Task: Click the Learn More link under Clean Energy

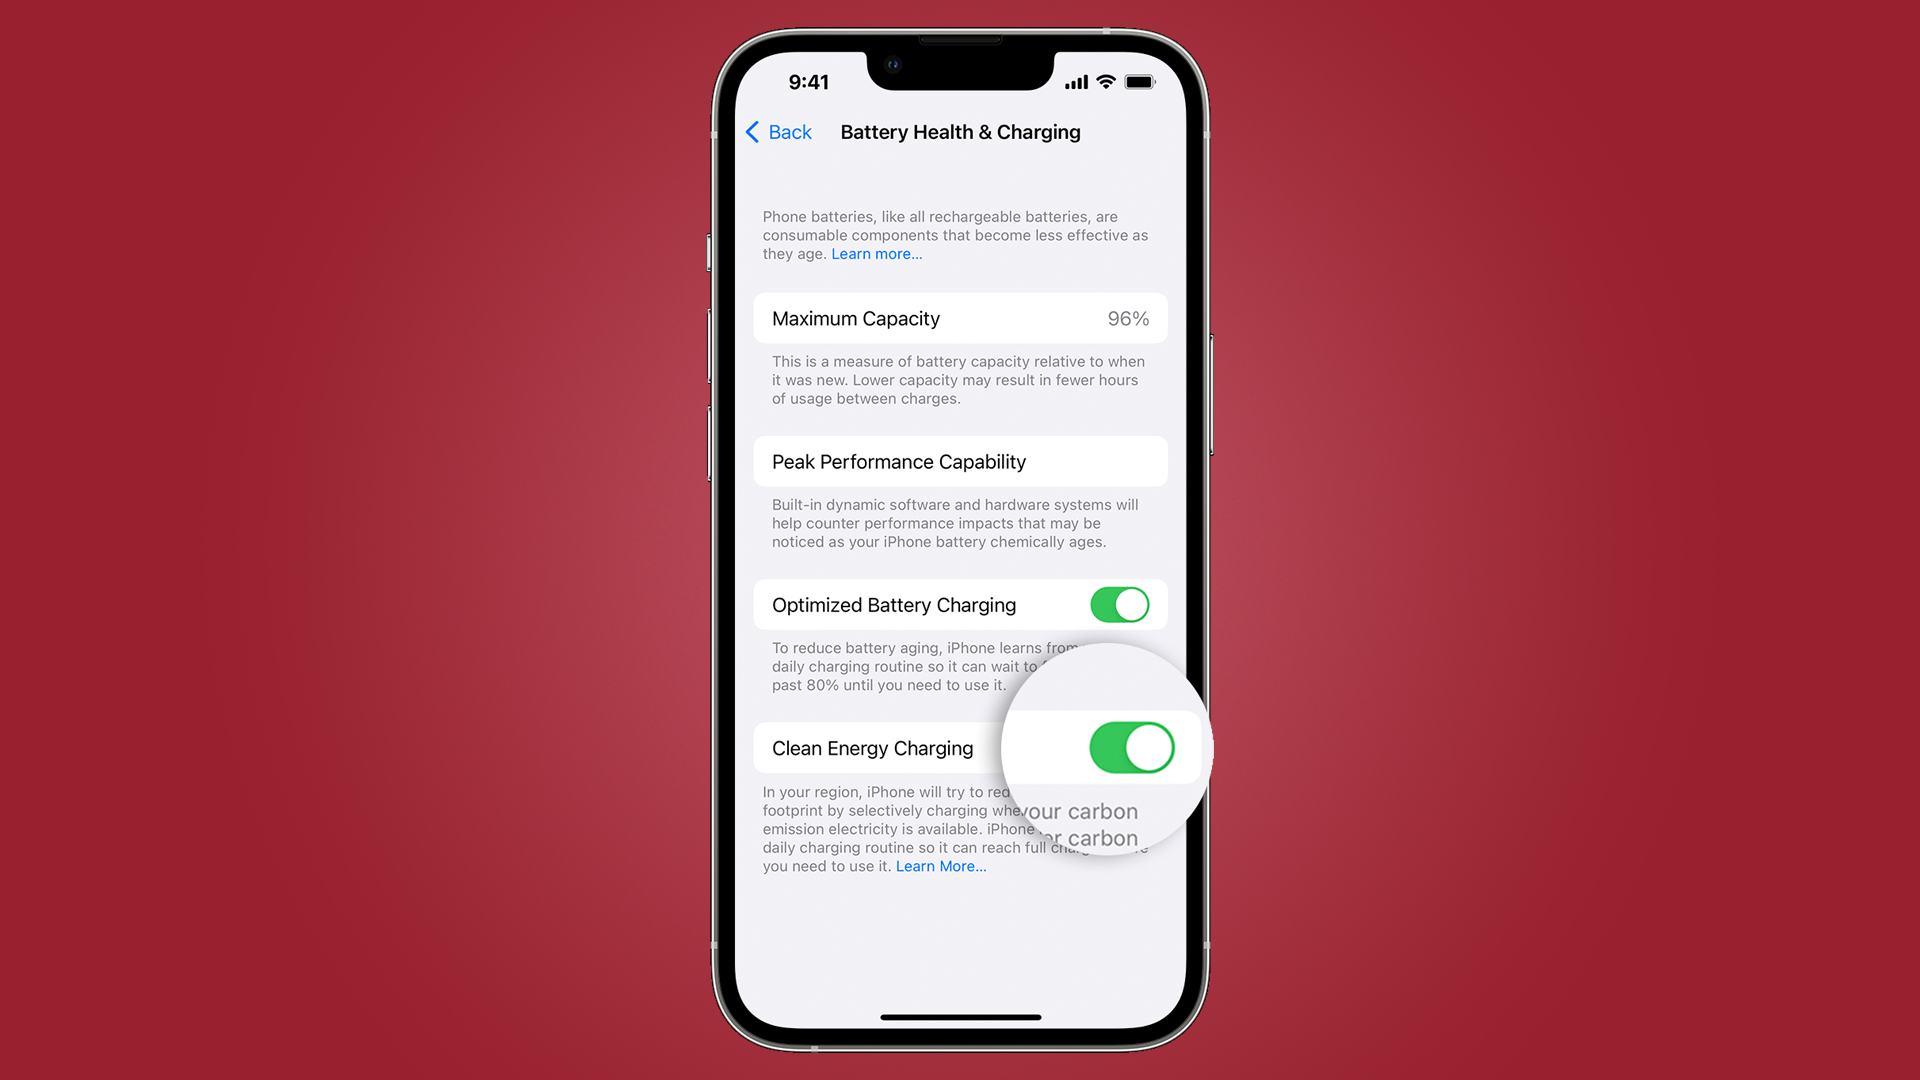Action: pos(940,865)
